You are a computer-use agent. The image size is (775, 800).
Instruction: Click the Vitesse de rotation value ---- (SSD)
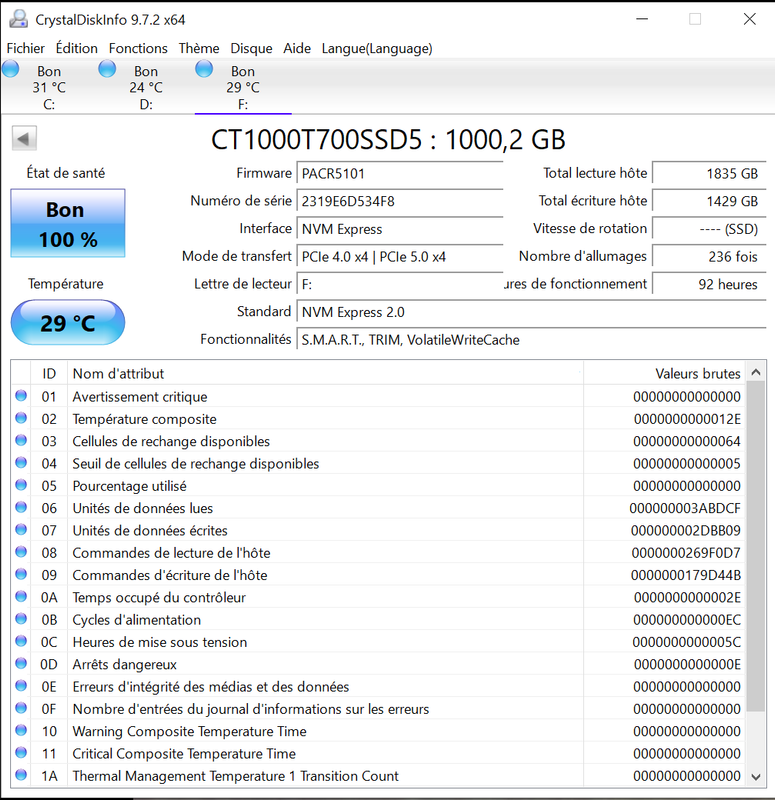709,229
